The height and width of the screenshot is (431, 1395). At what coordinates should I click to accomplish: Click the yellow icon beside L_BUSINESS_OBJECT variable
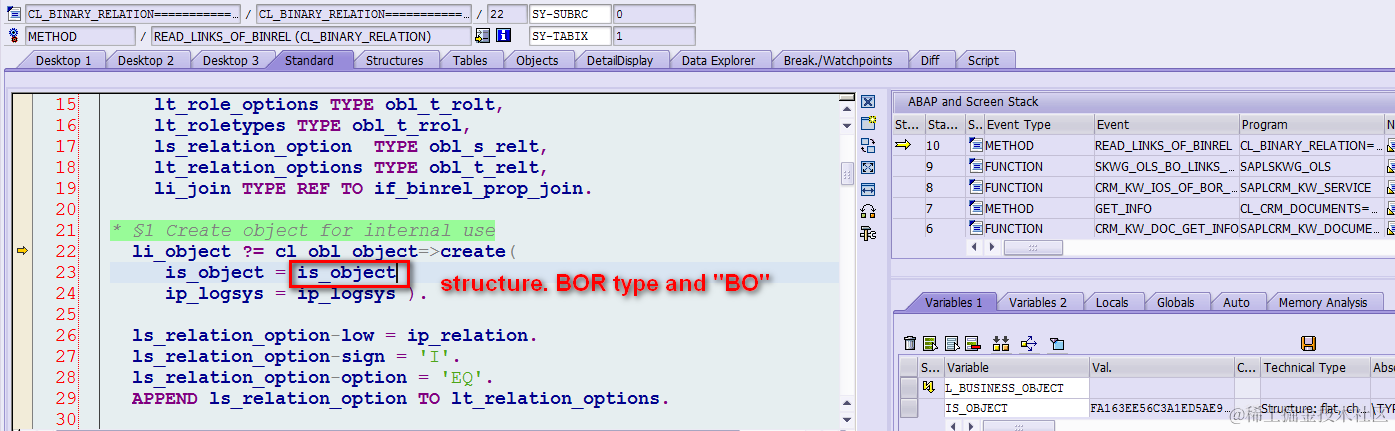(929, 387)
